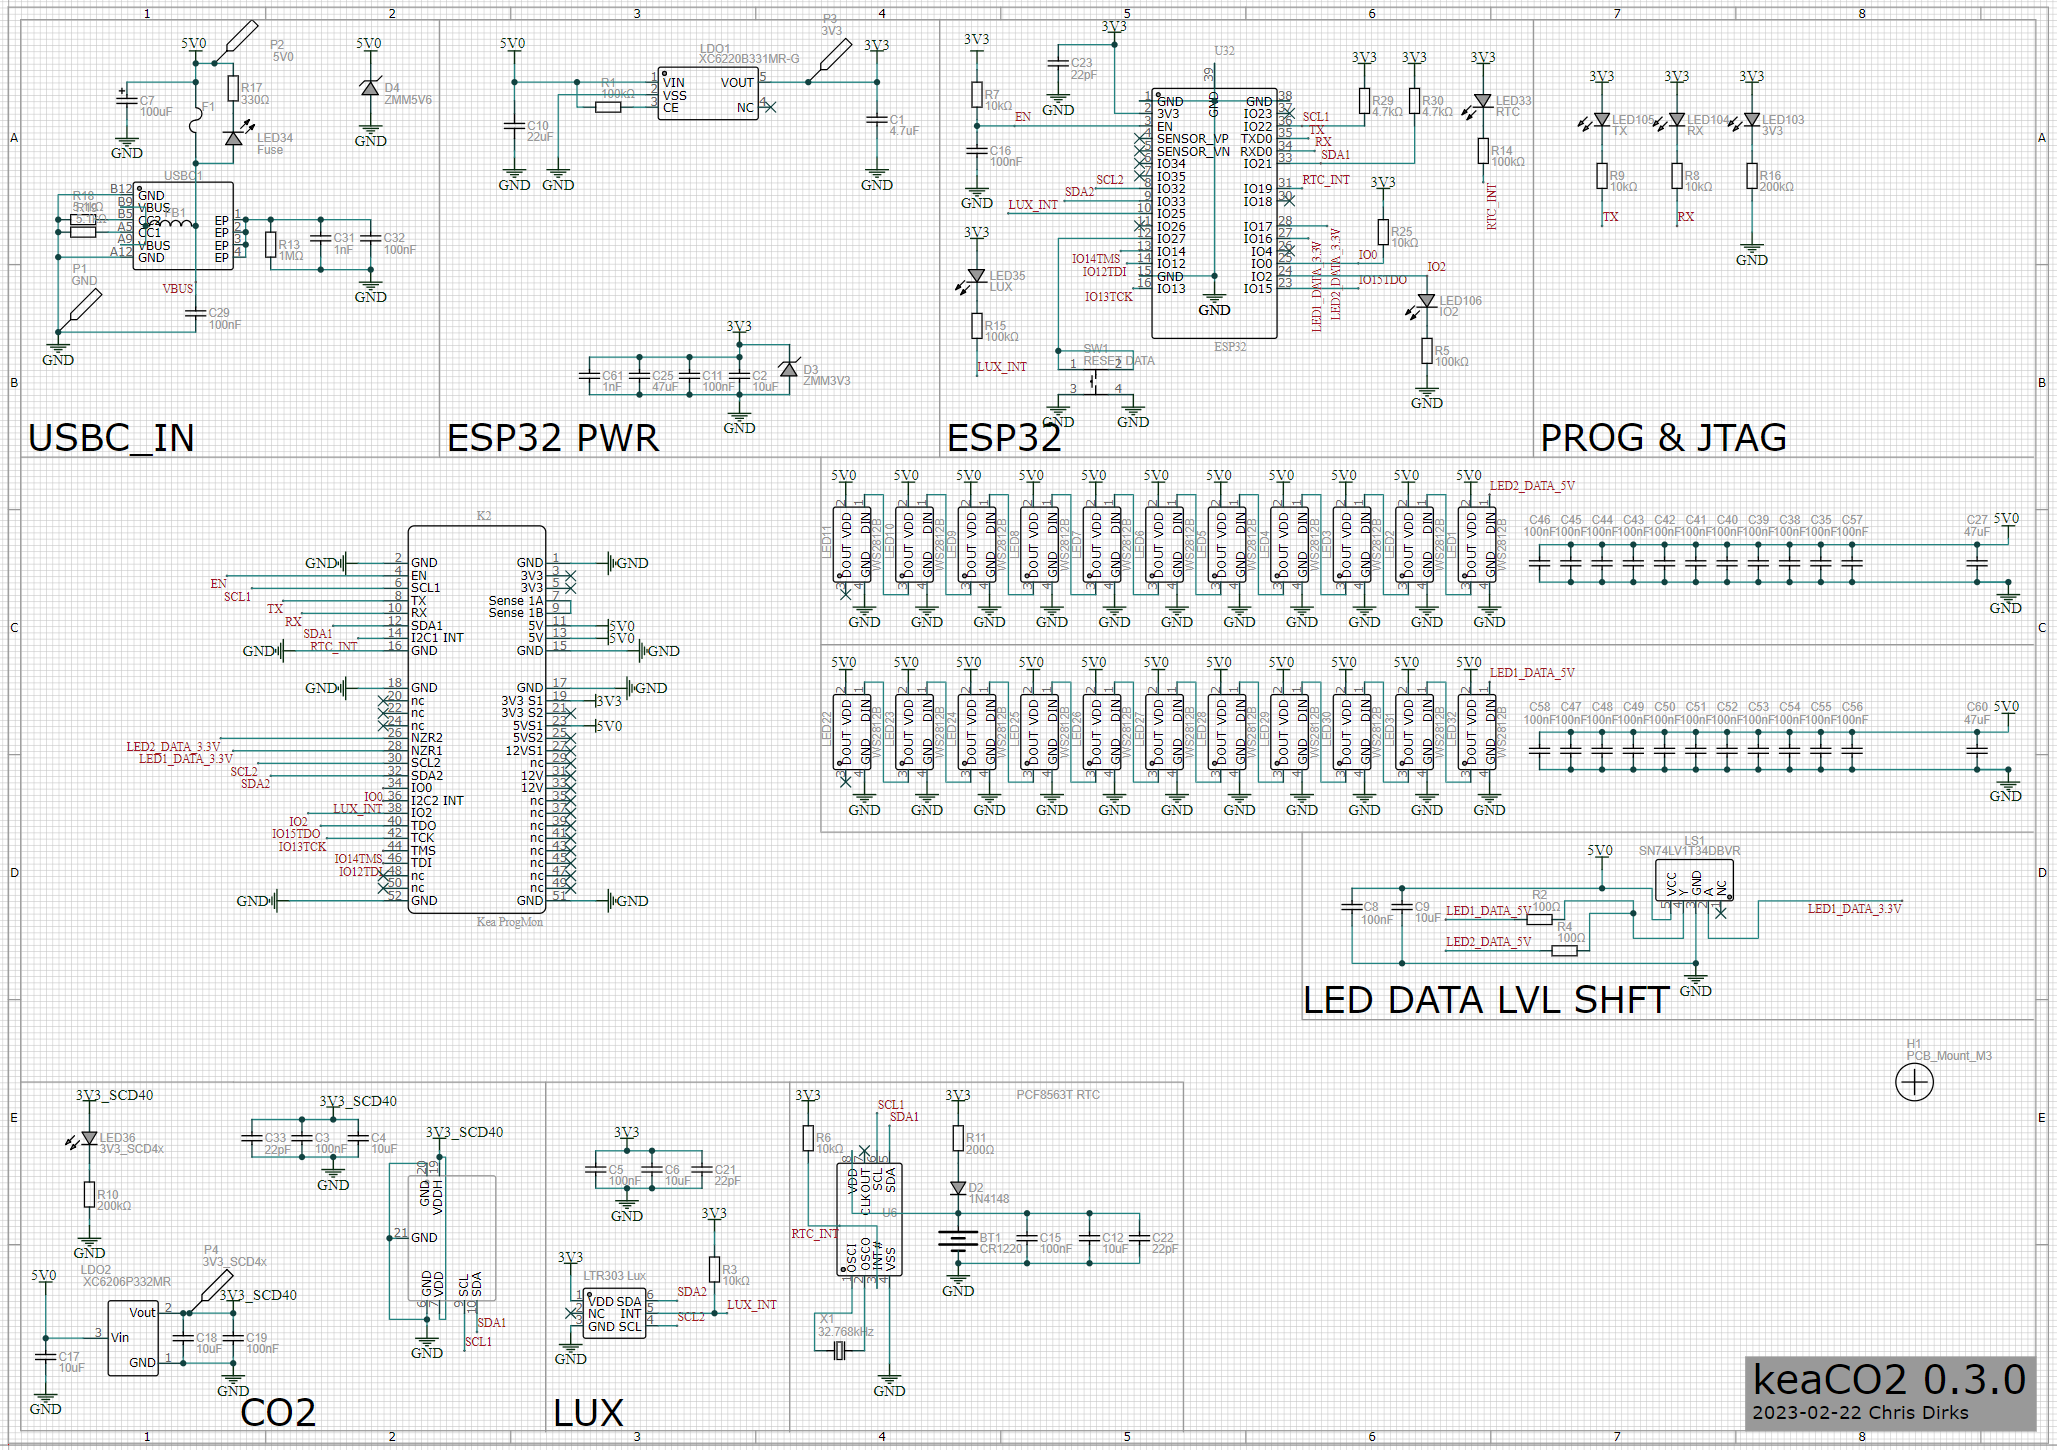Select the C27 47uF capacitor
The width and height of the screenshot is (2057, 1450).
[x=1977, y=565]
